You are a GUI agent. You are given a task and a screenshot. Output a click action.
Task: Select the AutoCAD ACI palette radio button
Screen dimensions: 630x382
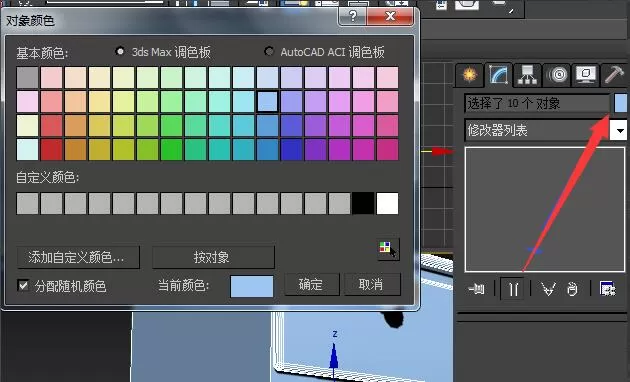[x=269, y=51]
